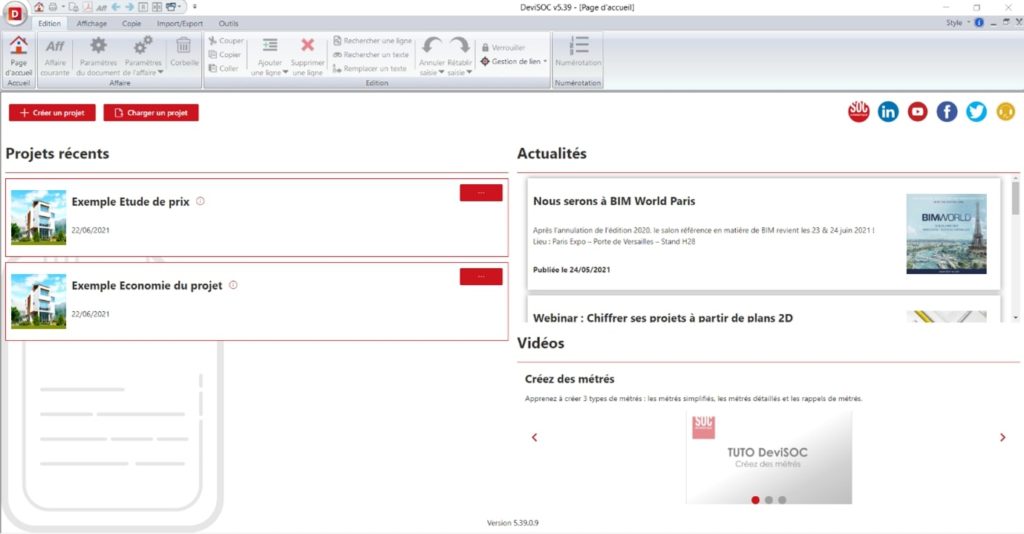1024x534 pixels.
Task: Click the Copier ribbon command
Action: tap(225, 54)
